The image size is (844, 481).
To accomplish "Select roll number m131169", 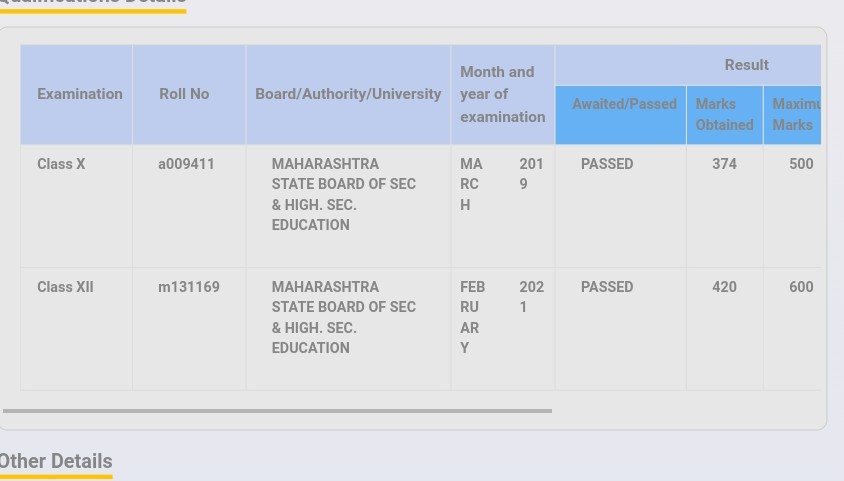I will tap(189, 287).
